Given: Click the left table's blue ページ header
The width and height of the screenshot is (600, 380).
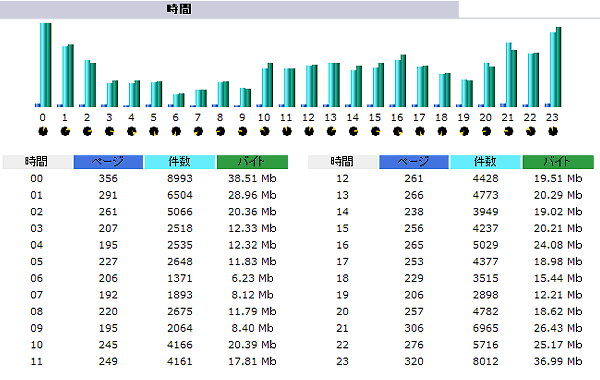Looking at the screenshot, I should click(x=108, y=161).
